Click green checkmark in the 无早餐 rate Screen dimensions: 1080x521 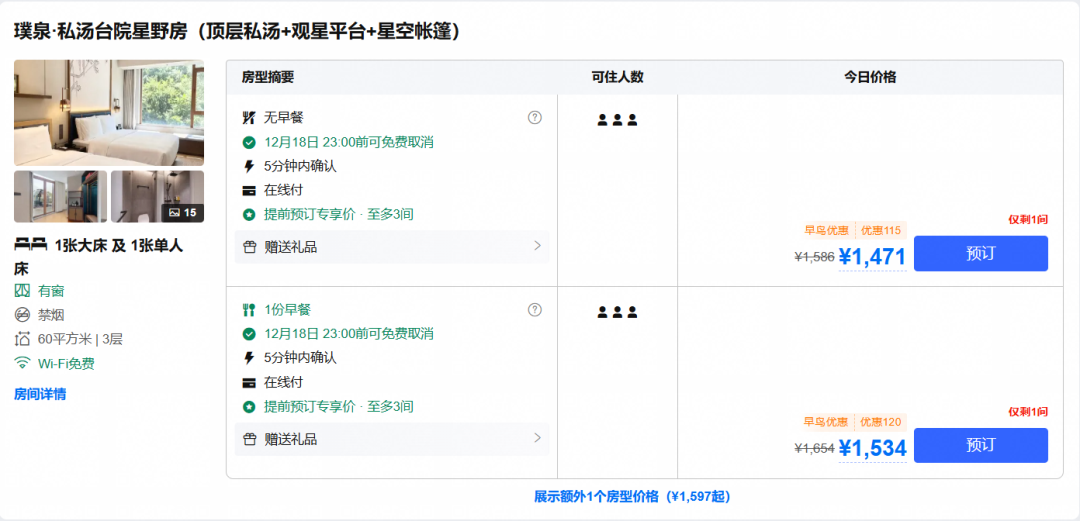249,143
